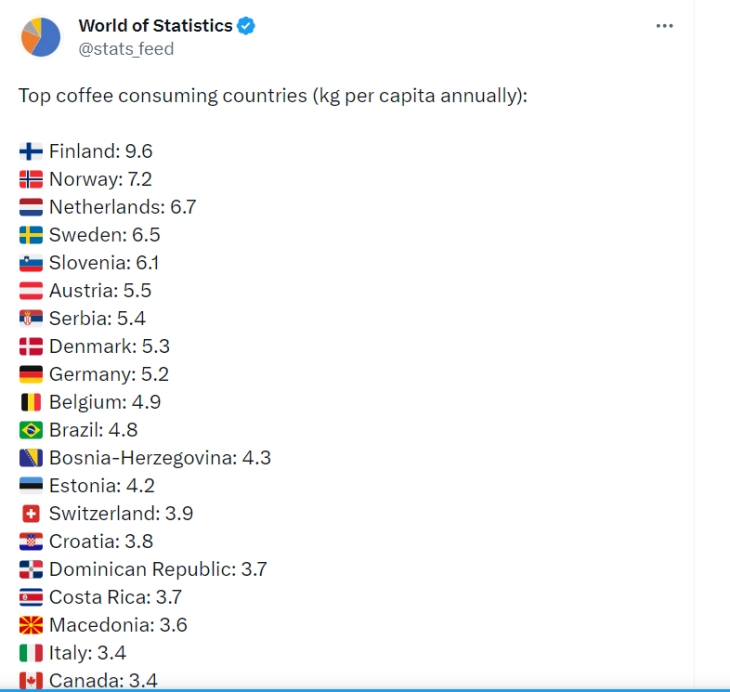The height and width of the screenshot is (692, 730).
Task: Click the Denmark flag icon
Action: 31,347
